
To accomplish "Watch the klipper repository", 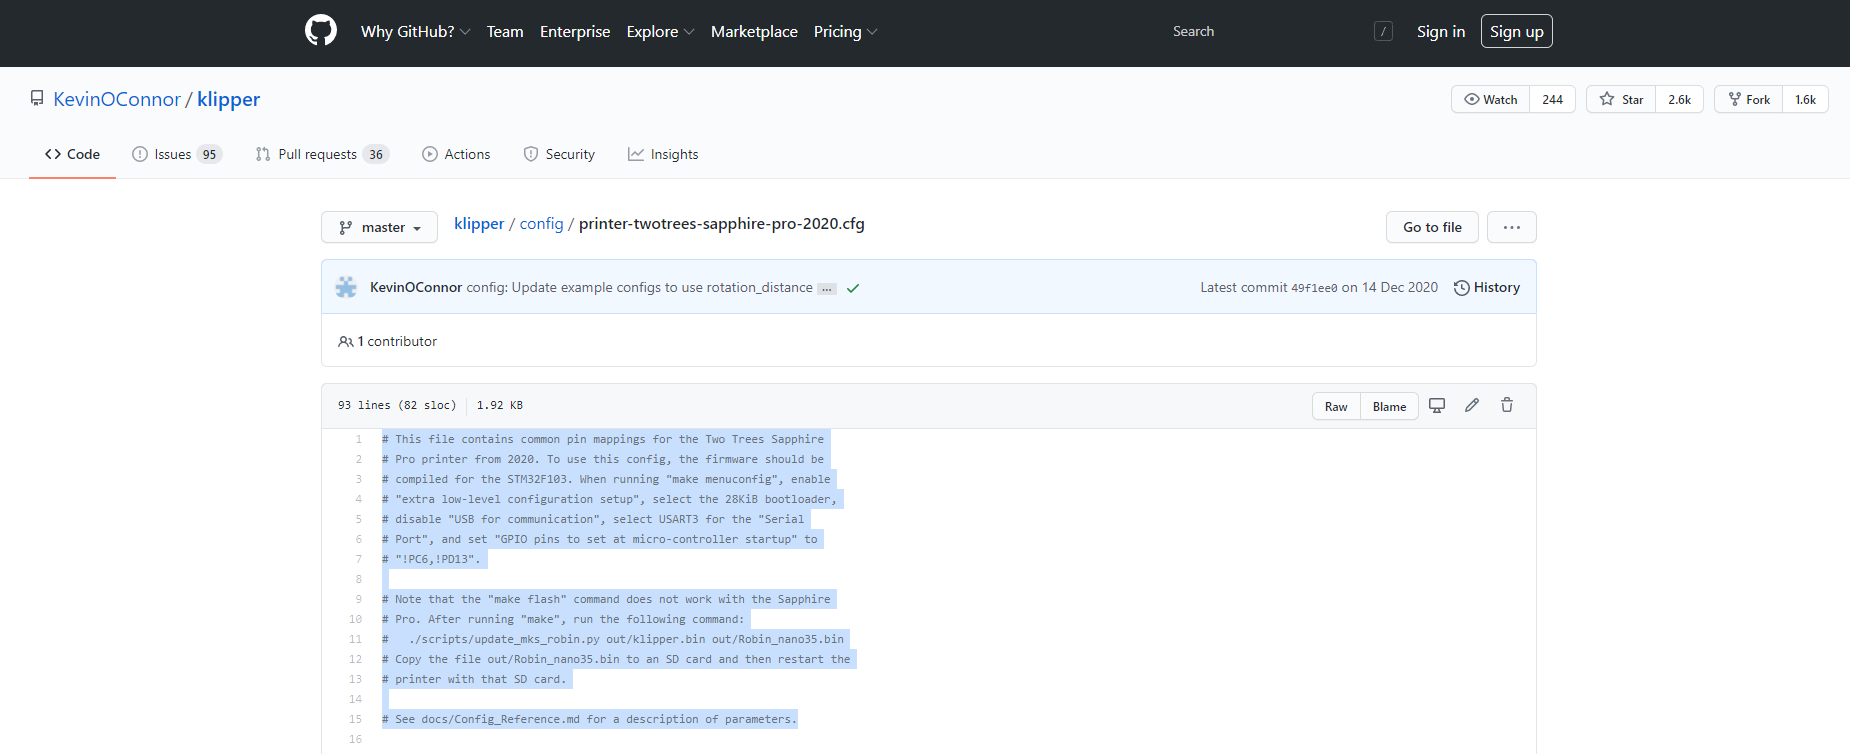I will (x=1491, y=99).
